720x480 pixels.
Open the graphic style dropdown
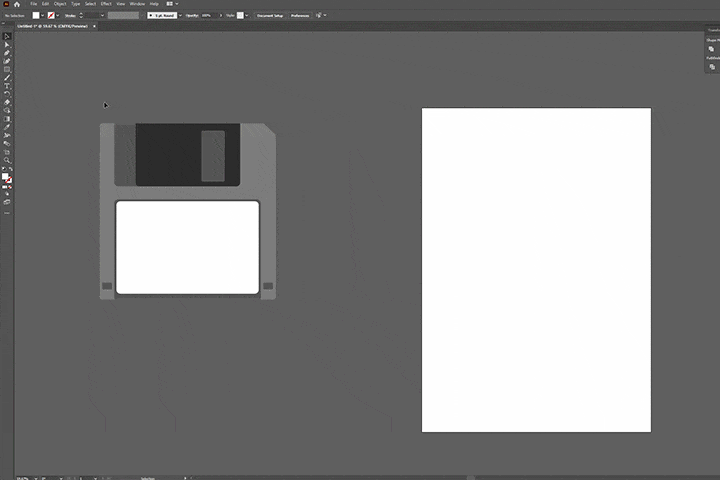click(247, 16)
